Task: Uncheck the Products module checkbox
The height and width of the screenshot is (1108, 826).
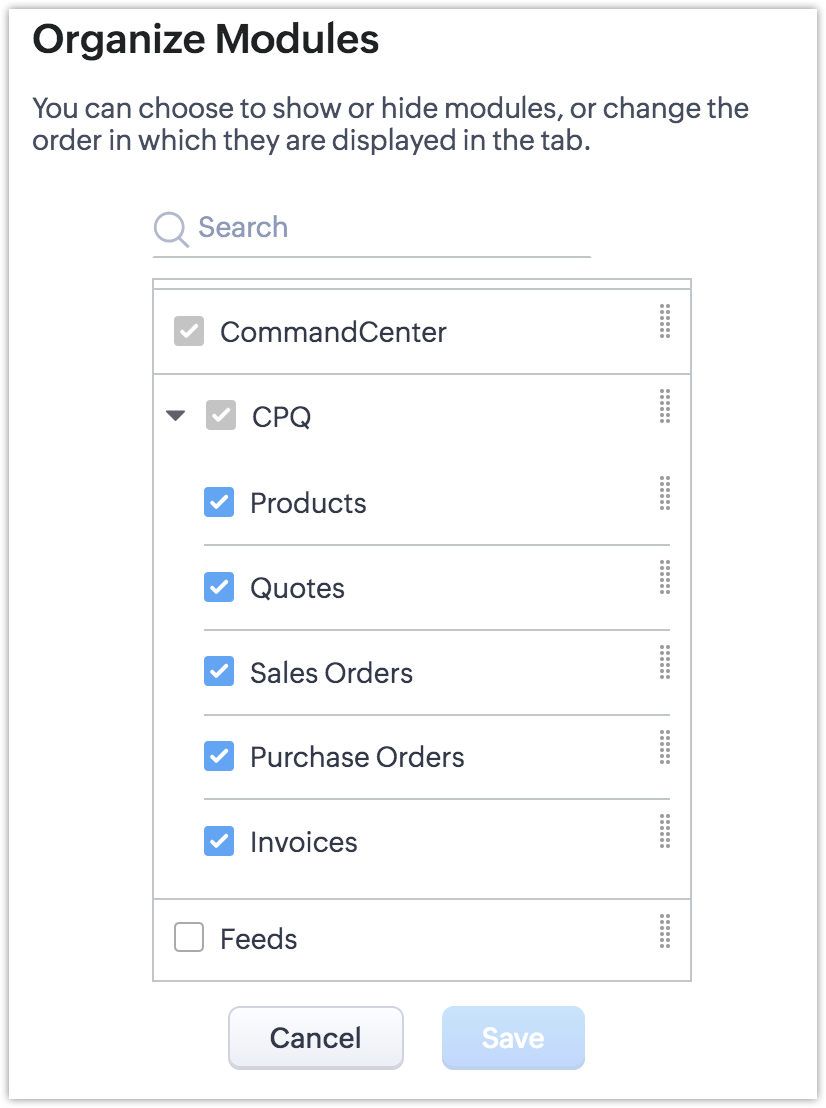Action: click(x=219, y=502)
